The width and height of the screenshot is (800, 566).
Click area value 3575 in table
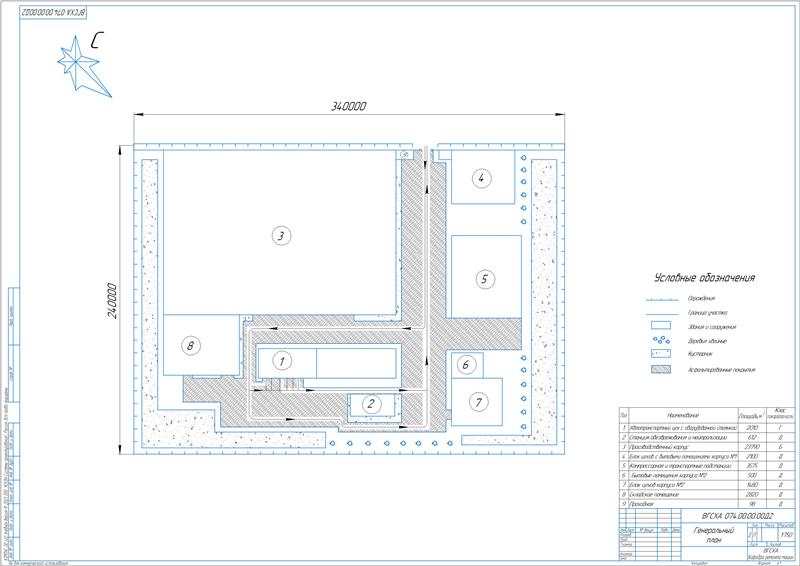752,466
